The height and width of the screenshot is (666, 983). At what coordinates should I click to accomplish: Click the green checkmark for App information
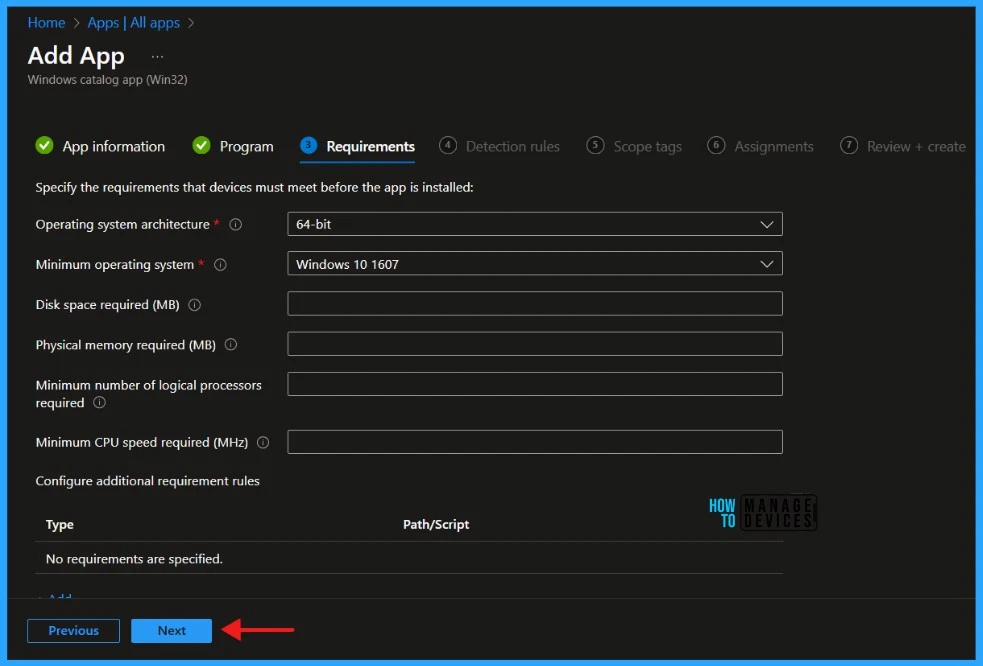point(45,145)
